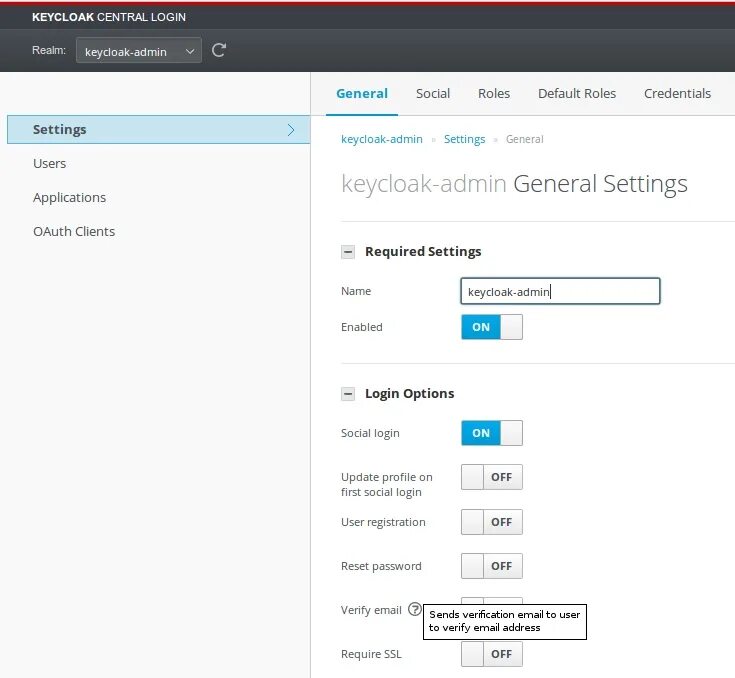Switch to the Default Roles tab

coord(577,93)
